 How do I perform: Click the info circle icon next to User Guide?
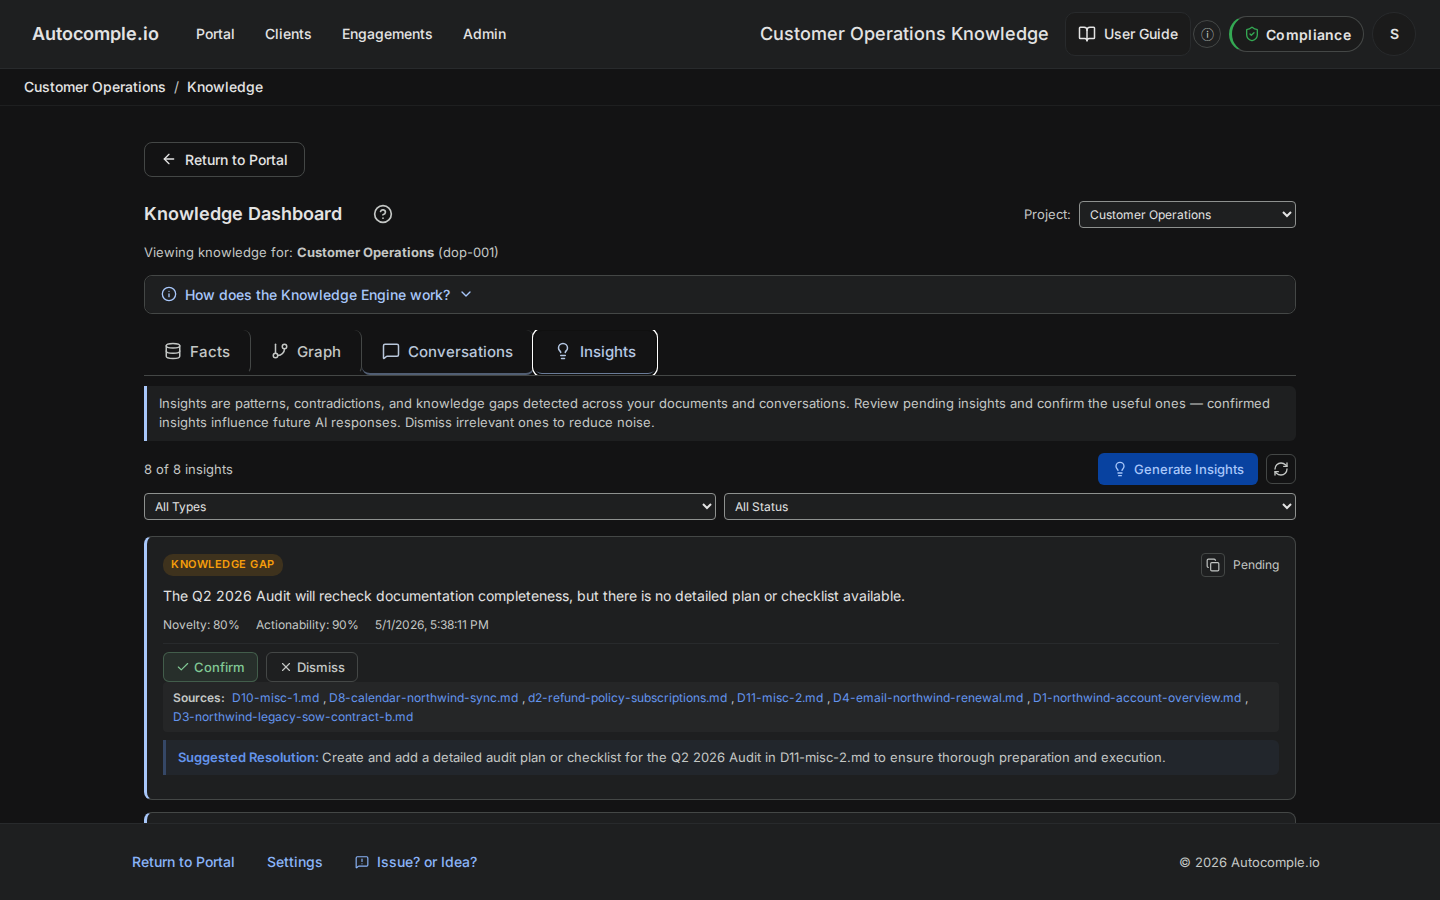[x=1208, y=34]
